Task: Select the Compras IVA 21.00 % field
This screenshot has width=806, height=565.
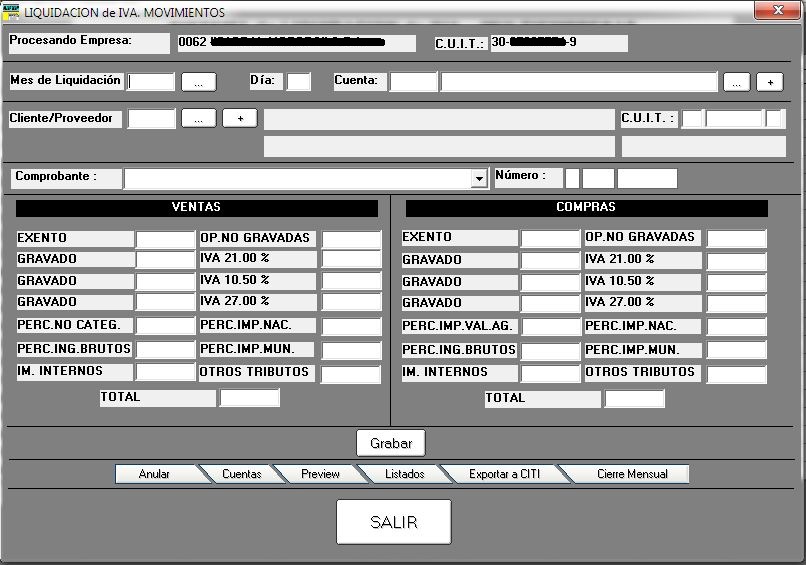Action: point(736,260)
